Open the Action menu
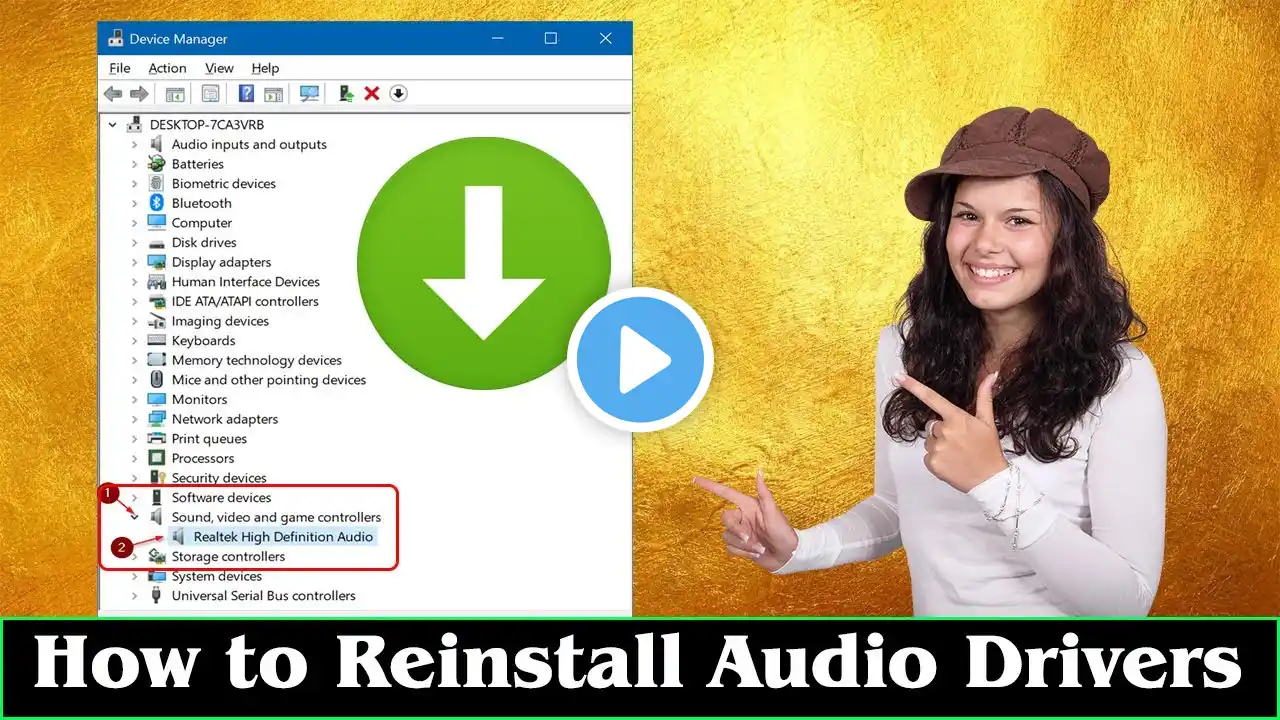 [167, 68]
